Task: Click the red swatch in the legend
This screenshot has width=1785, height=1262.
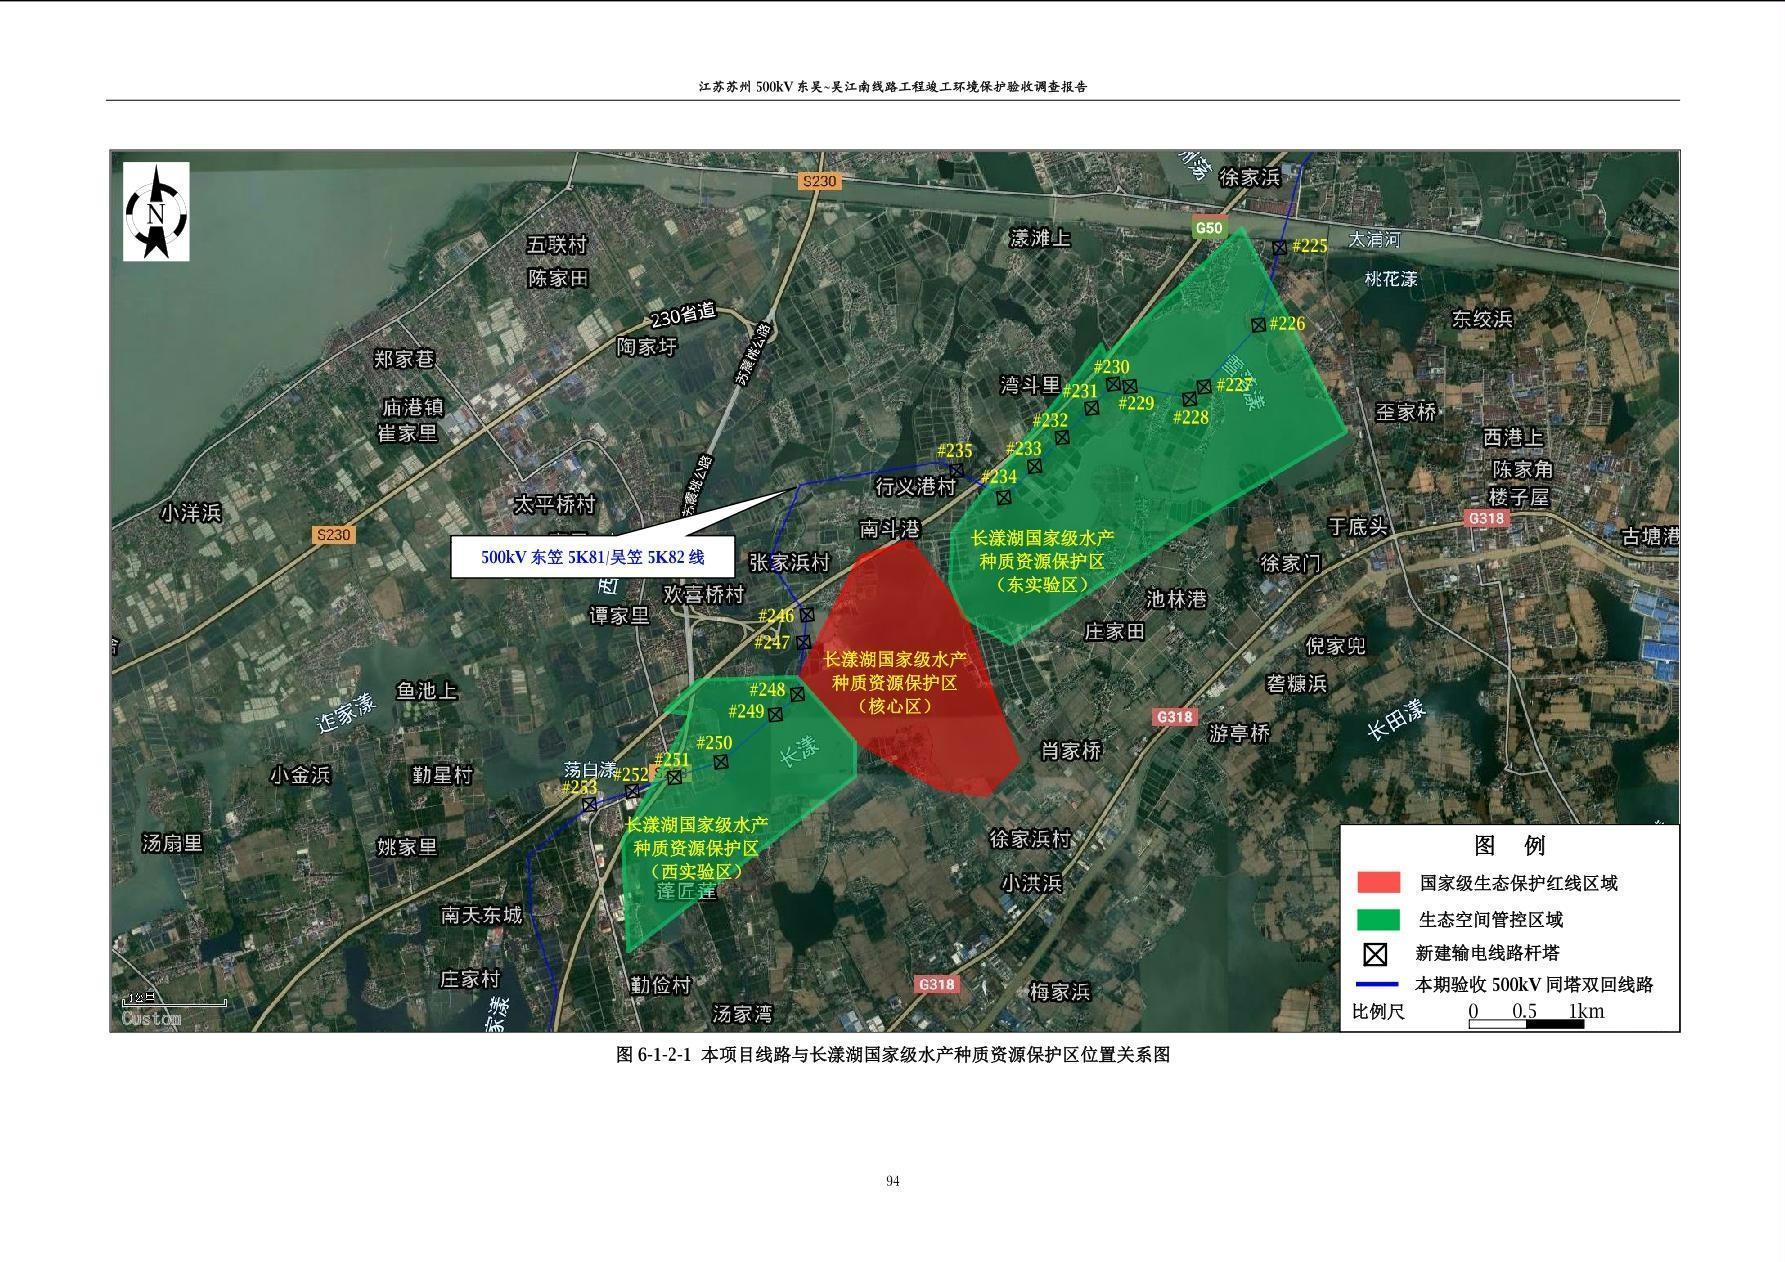Action: (x=1378, y=882)
